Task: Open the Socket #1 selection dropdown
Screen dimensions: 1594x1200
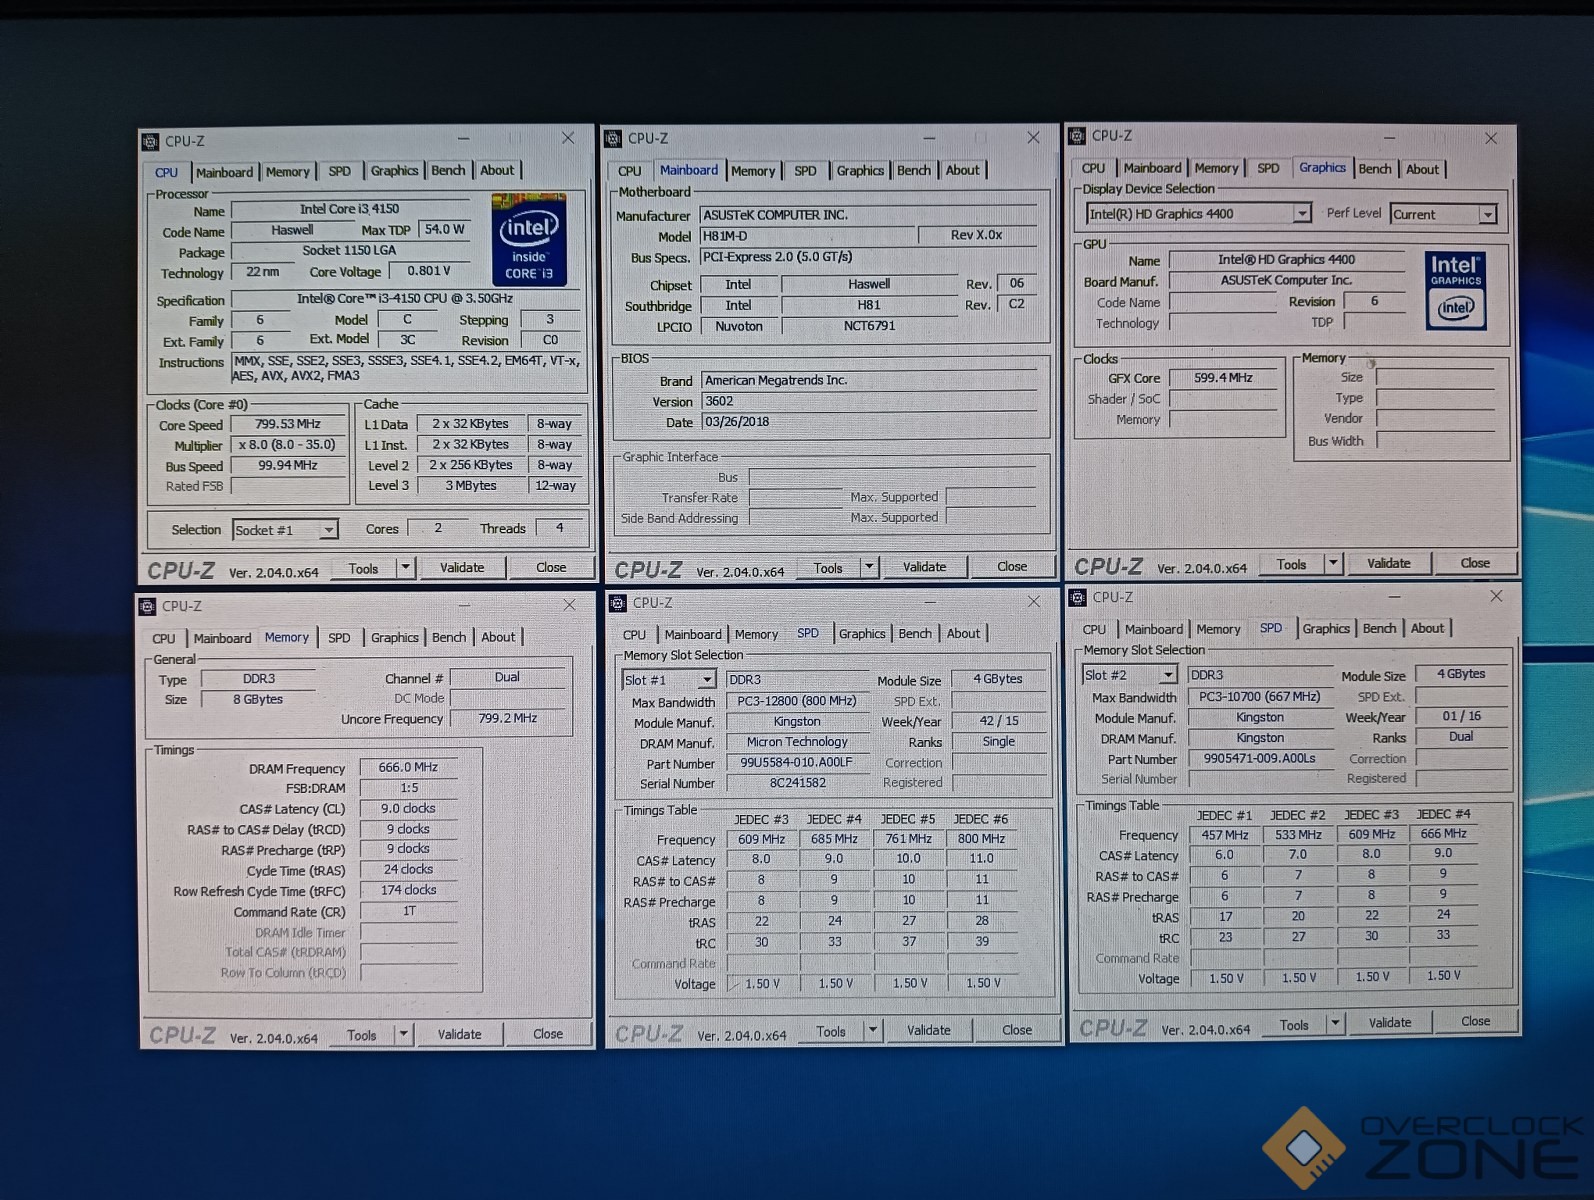Action: pyautogui.click(x=328, y=530)
